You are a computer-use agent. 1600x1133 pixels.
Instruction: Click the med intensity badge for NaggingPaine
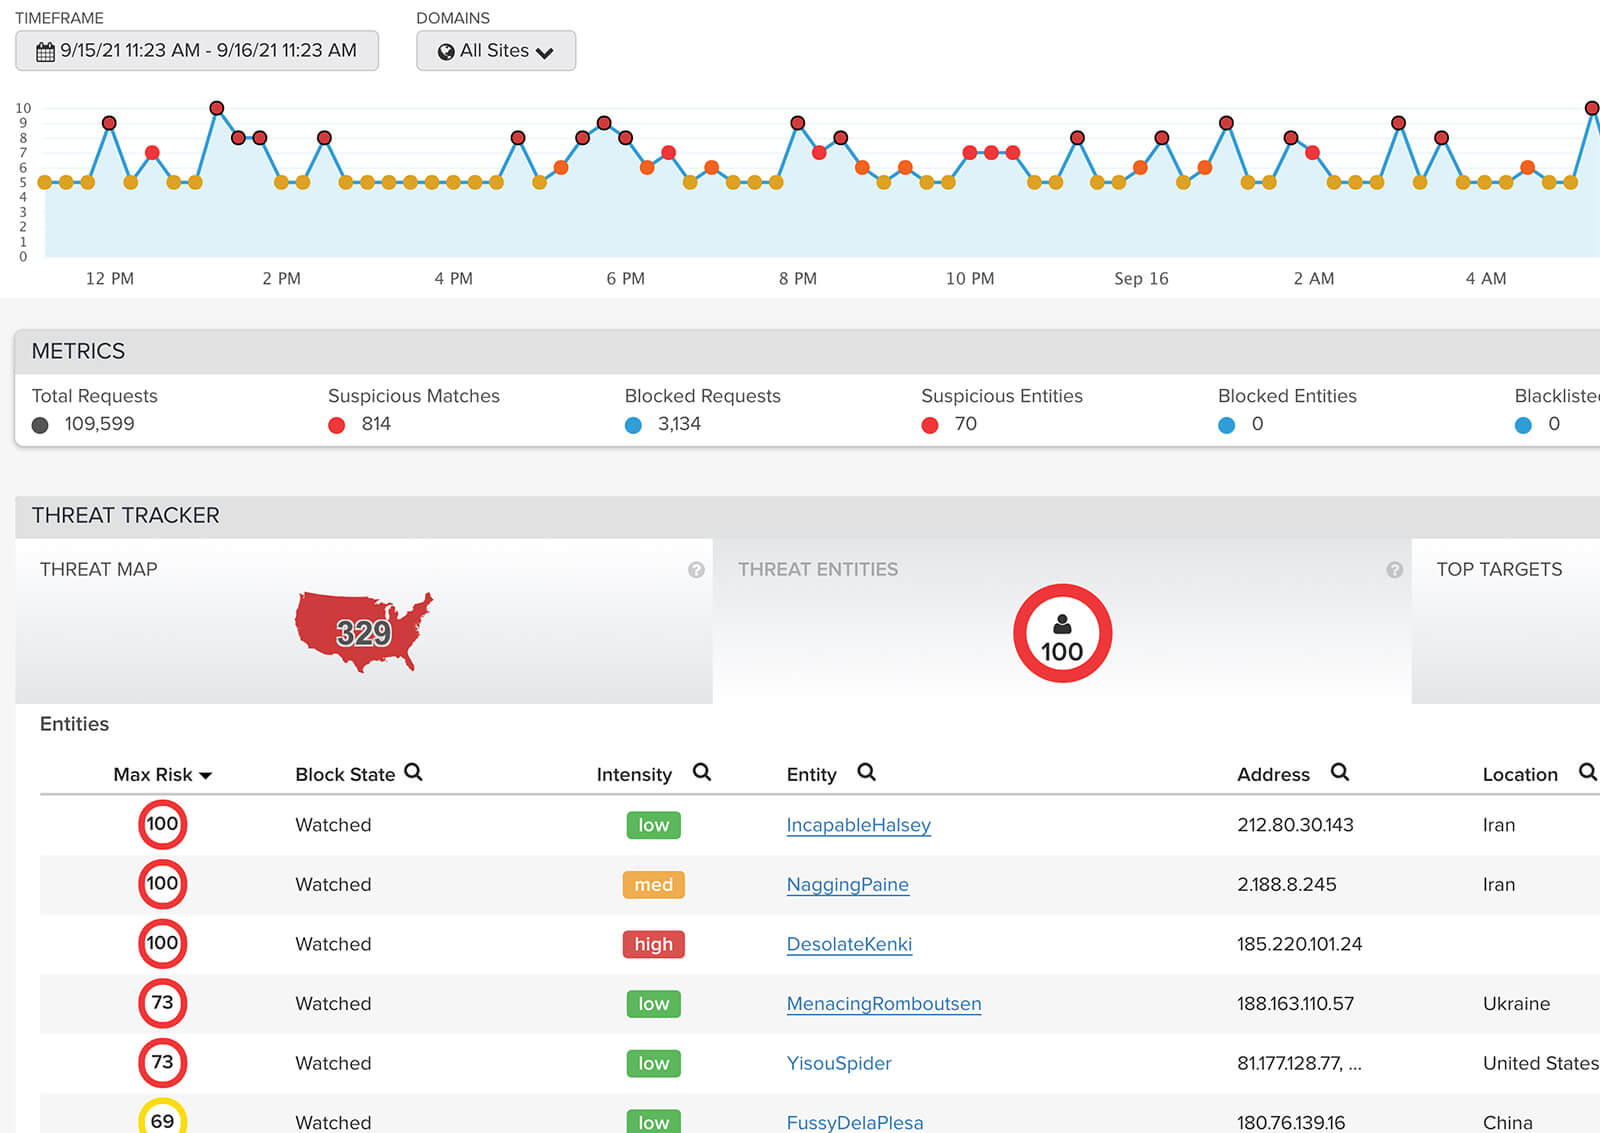[x=654, y=885]
